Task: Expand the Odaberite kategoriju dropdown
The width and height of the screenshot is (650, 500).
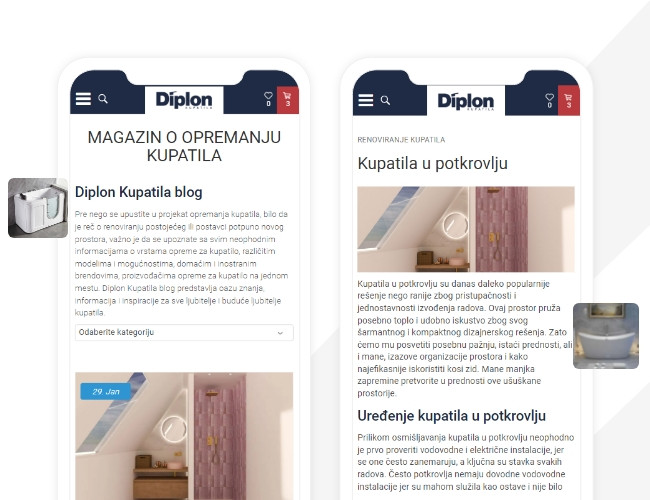Action: tap(184, 333)
